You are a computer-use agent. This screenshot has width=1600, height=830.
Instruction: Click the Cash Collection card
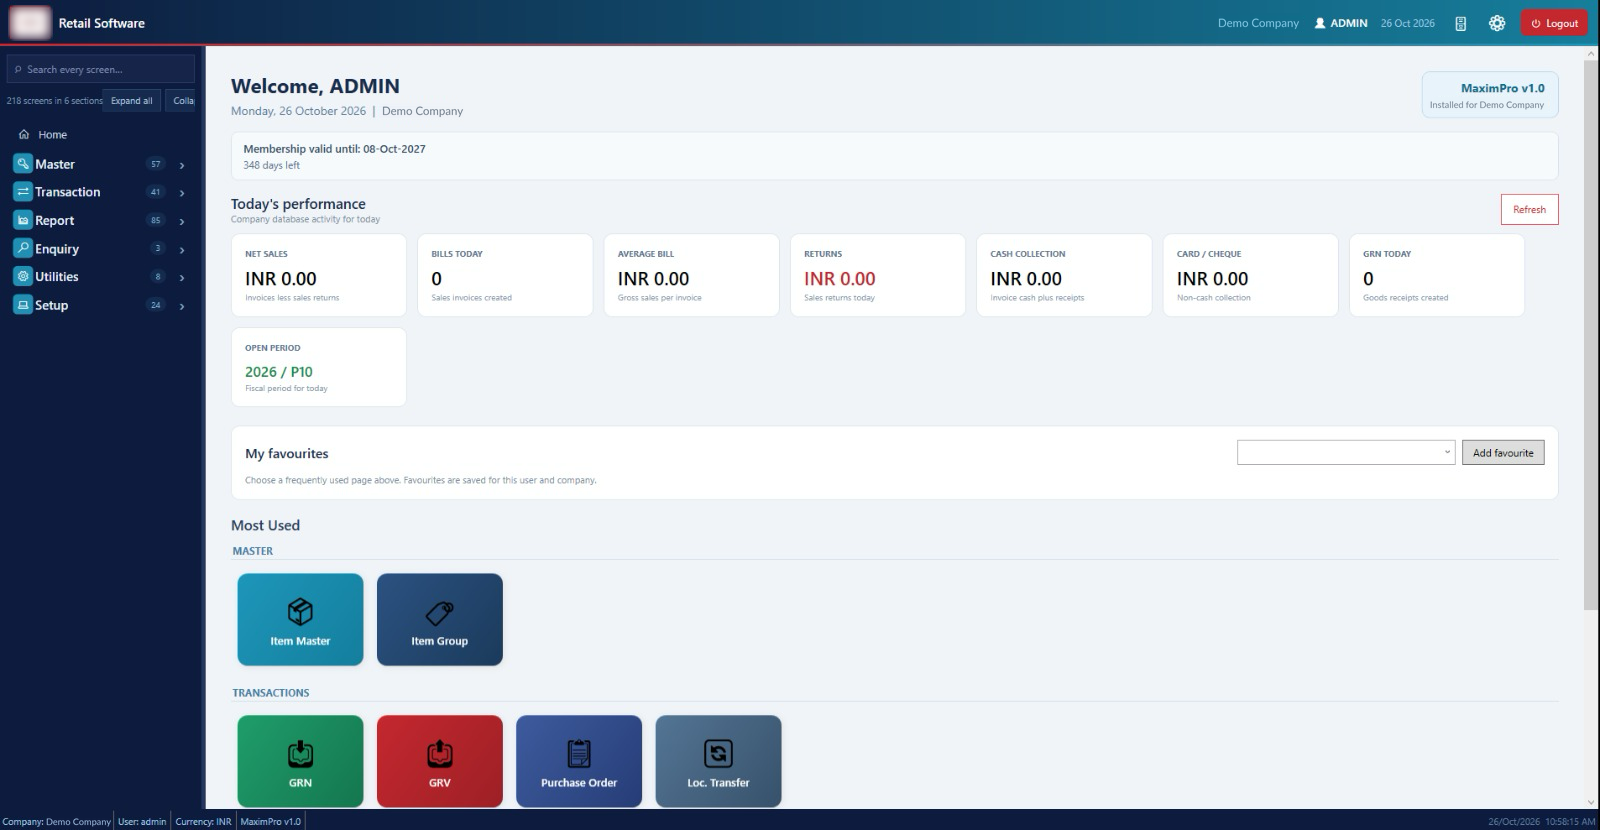click(x=1064, y=275)
